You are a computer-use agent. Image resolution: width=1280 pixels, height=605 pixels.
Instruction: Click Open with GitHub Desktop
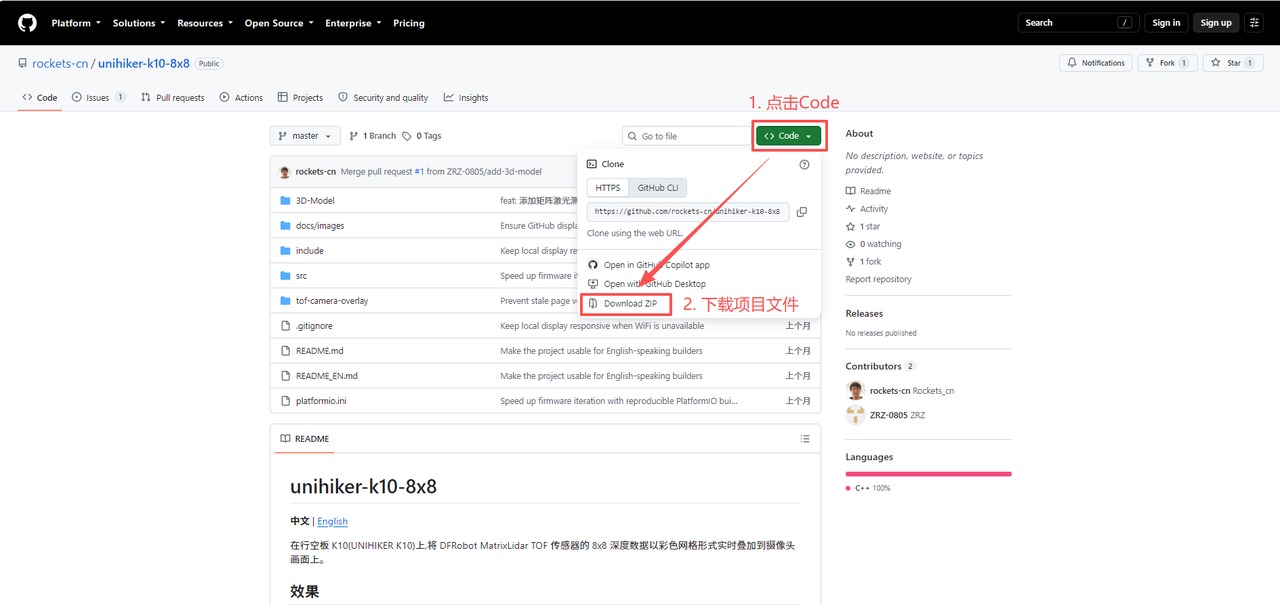pos(646,284)
